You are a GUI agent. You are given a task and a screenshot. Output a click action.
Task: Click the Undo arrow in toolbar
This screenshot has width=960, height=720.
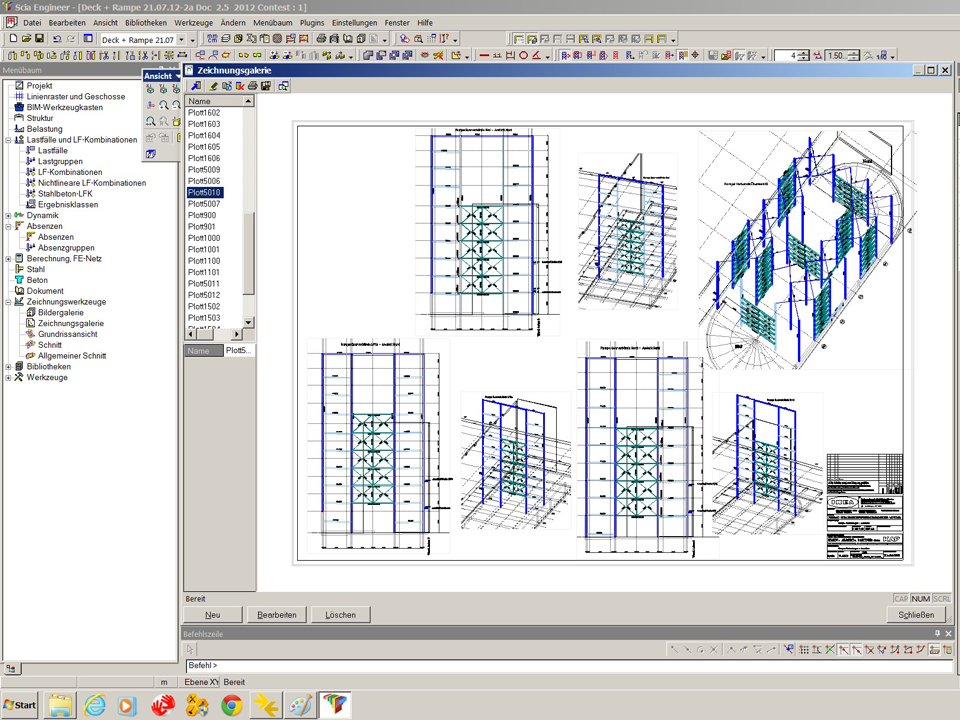57,39
